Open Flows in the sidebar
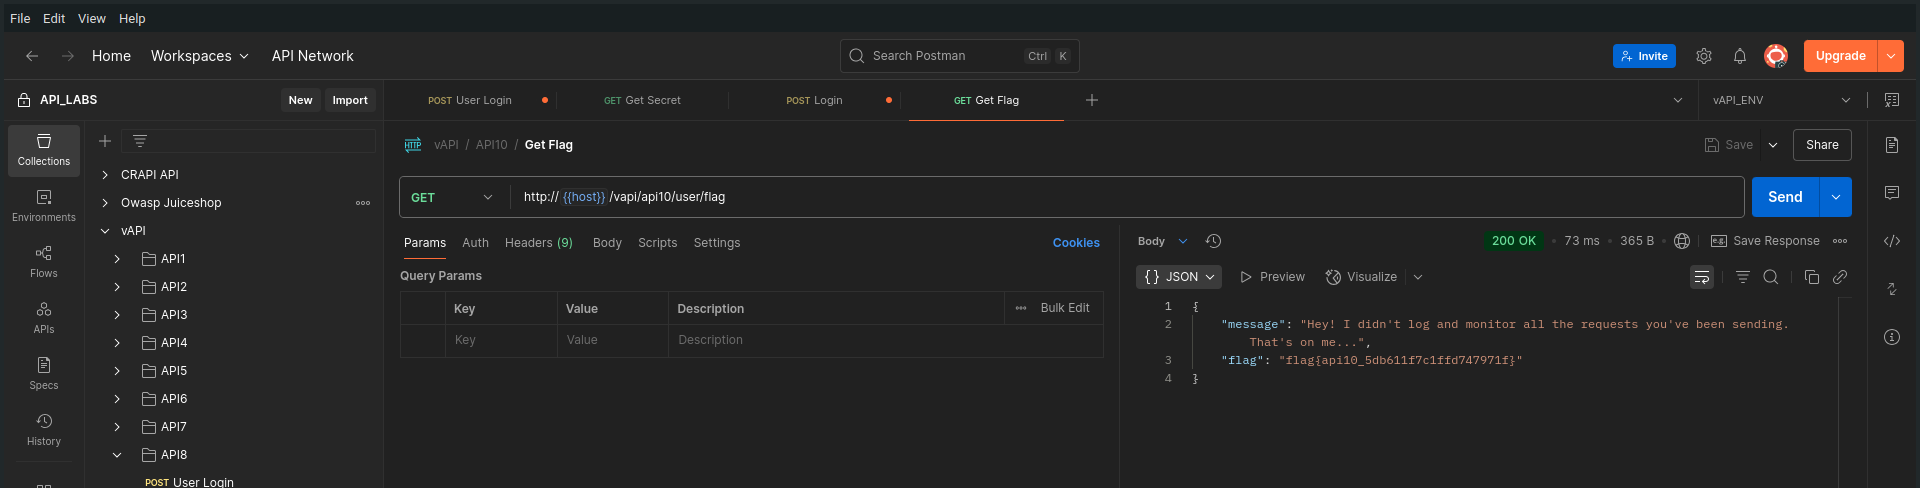Image resolution: width=1920 pixels, height=488 pixels. tap(44, 263)
